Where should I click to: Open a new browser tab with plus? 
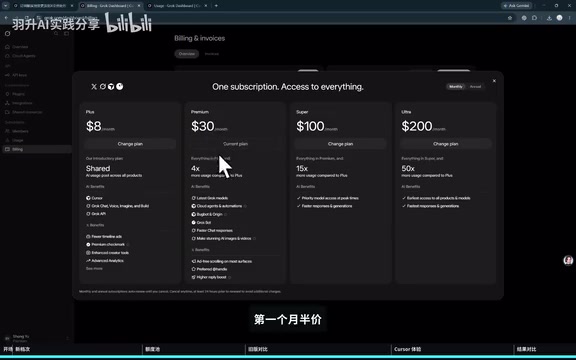[x=216, y=6]
